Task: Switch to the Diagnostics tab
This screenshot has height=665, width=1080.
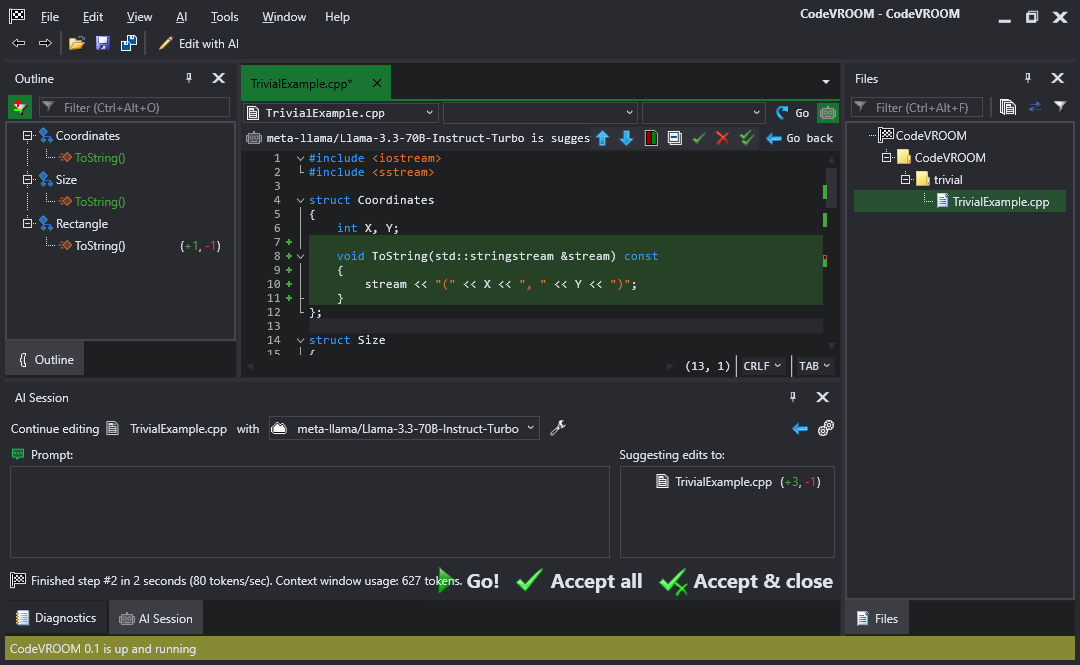Action: click(x=56, y=618)
